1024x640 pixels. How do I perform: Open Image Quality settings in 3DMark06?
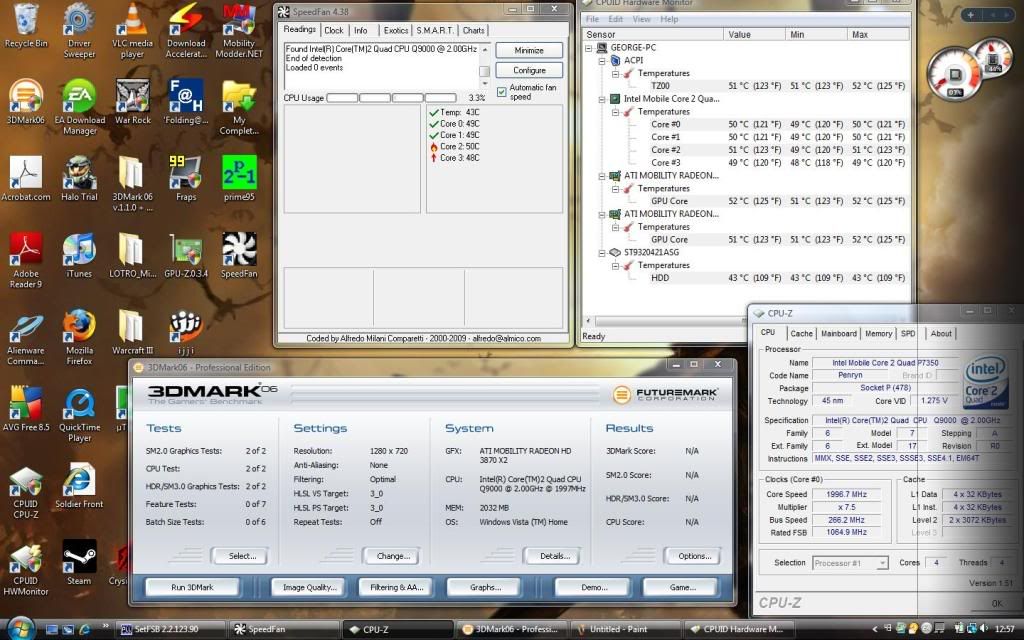pos(310,587)
